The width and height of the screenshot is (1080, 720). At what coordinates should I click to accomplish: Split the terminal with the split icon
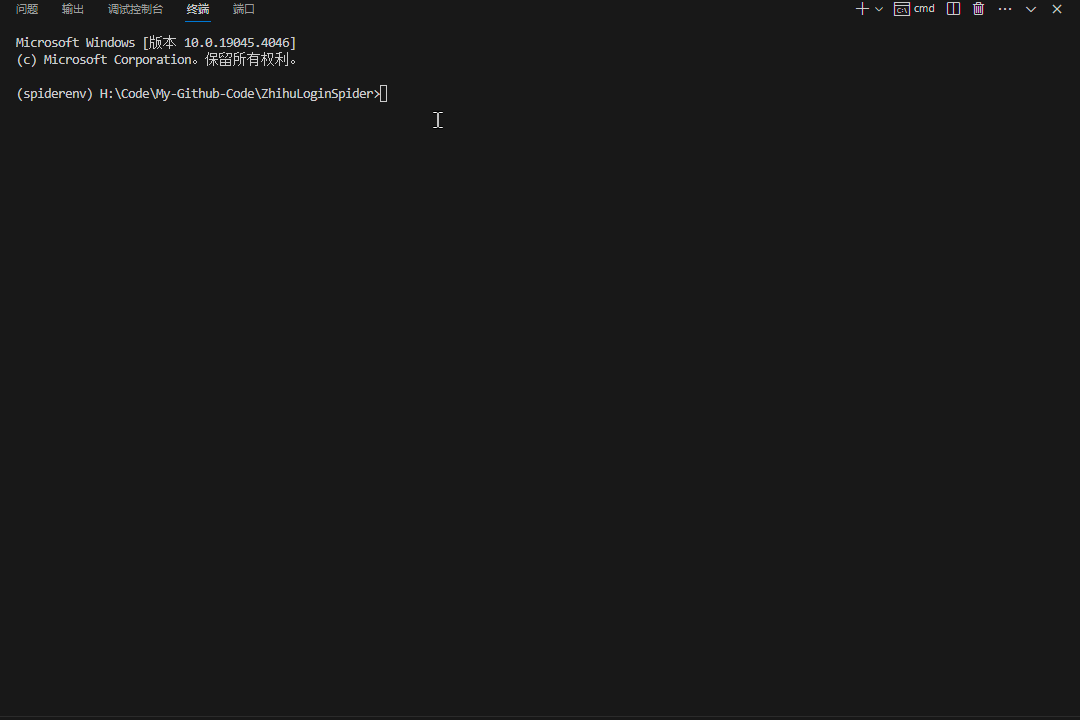(953, 9)
